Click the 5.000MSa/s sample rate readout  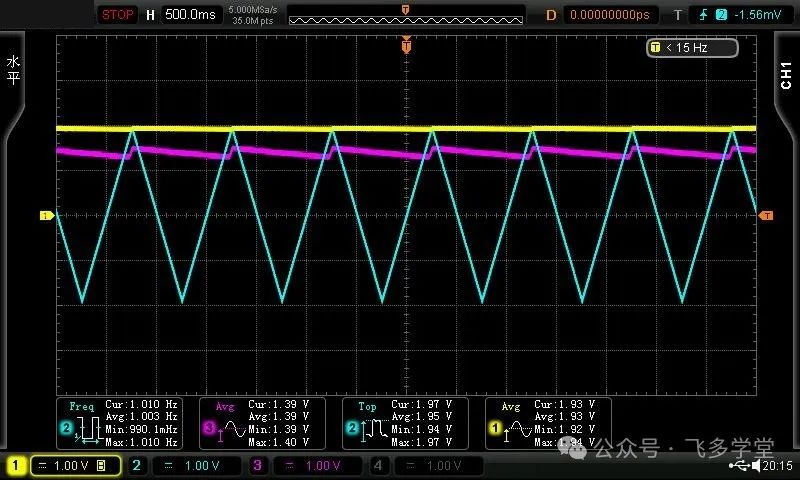coord(253,10)
